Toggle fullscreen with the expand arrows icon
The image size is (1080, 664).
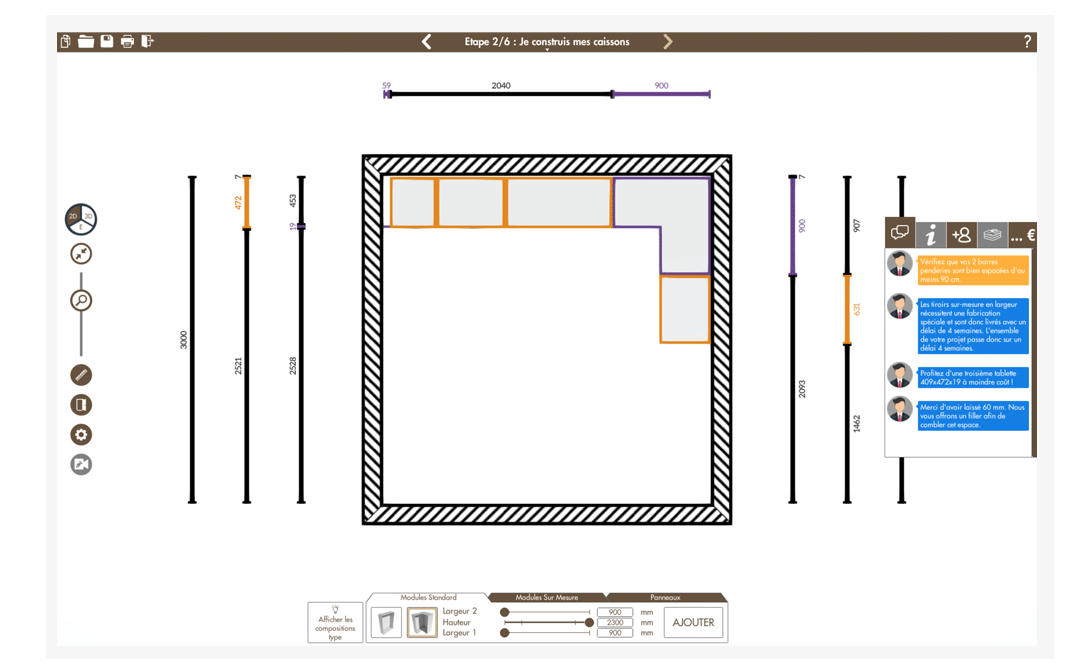[81, 253]
